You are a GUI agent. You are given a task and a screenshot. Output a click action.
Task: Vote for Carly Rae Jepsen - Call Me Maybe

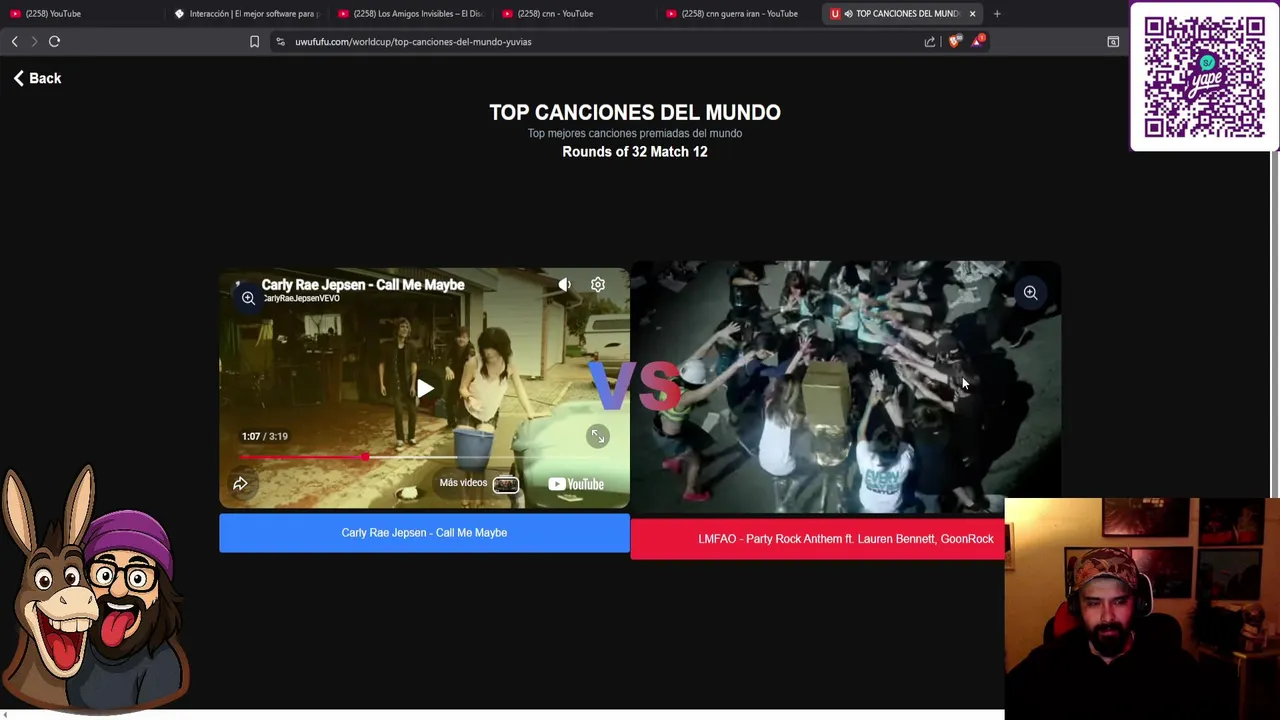click(424, 533)
